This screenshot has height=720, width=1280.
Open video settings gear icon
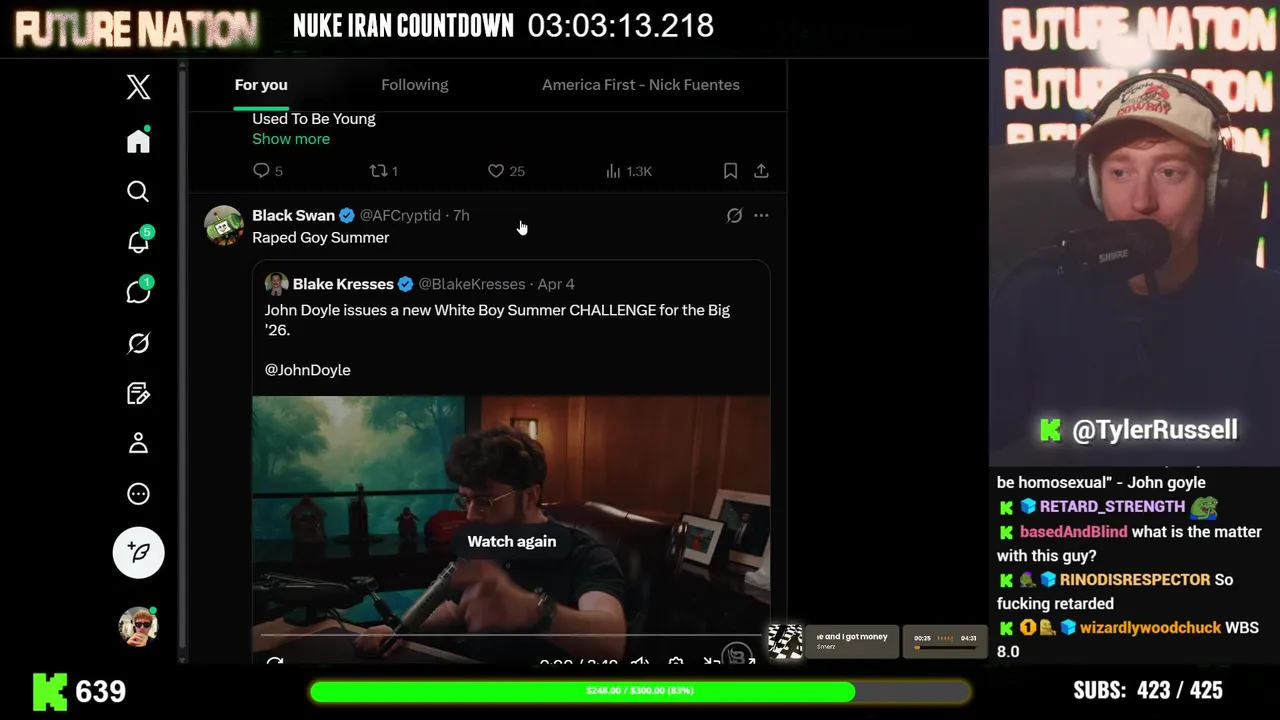tap(676, 662)
